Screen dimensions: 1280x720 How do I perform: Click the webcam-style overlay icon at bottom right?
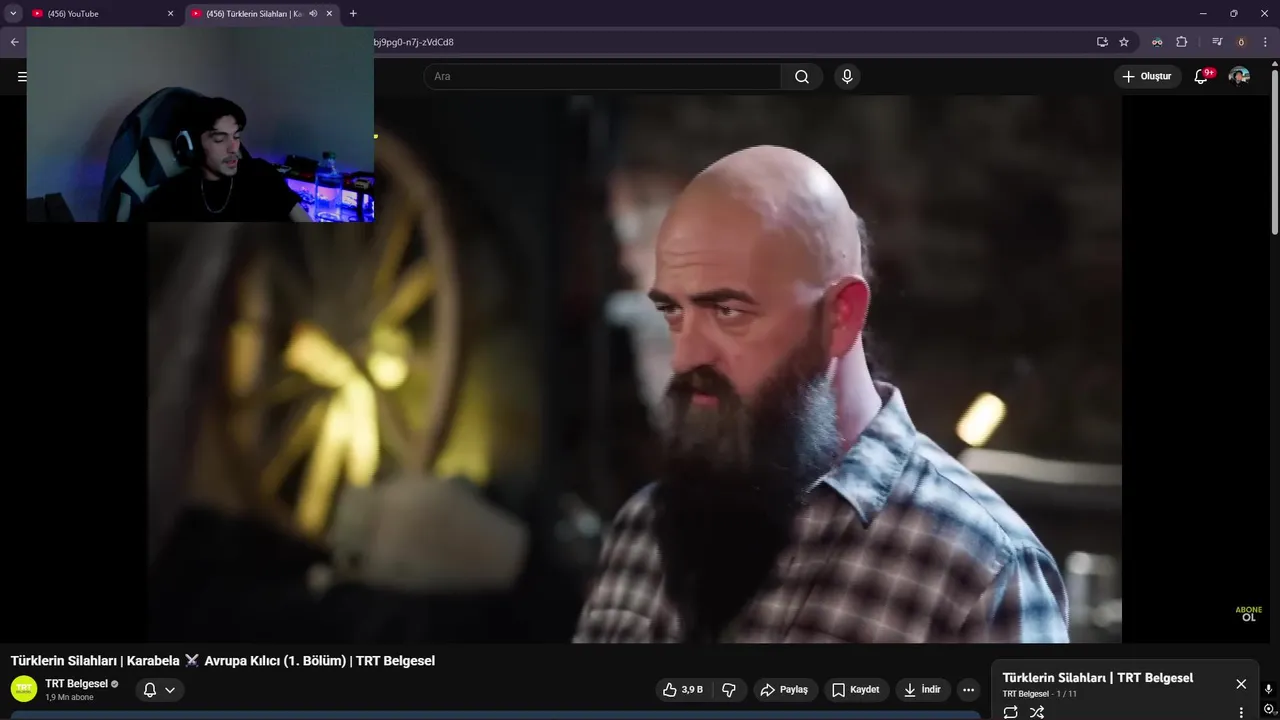click(x=1269, y=711)
